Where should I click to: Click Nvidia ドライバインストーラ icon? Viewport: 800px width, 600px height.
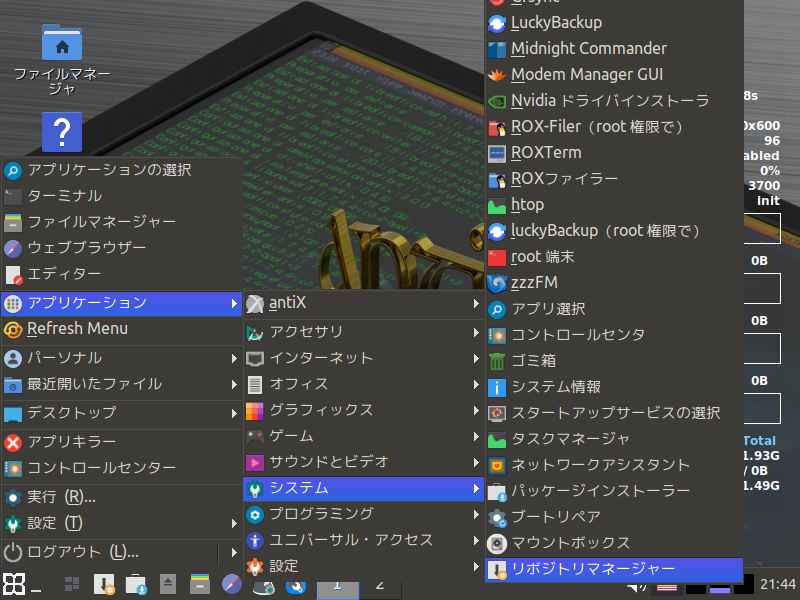tap(496, 102)
